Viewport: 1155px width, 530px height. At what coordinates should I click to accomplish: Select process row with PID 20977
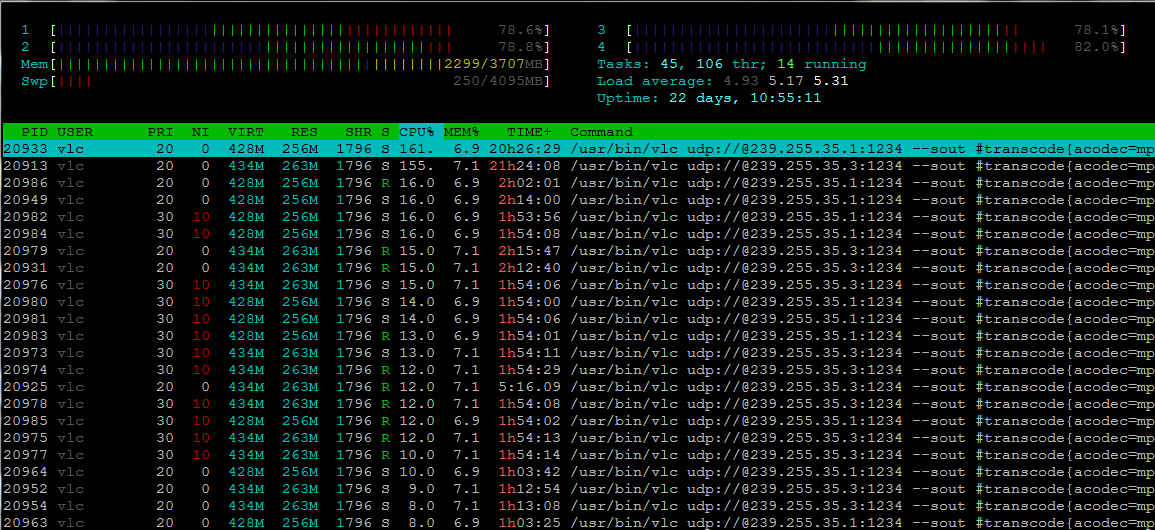click(x=578, y=454)
